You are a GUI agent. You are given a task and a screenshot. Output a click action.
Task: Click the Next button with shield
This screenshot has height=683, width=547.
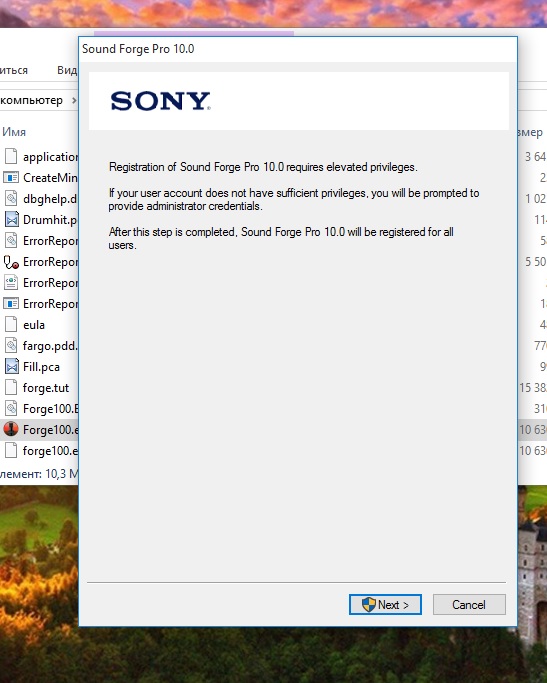click(x=385, y=604)
